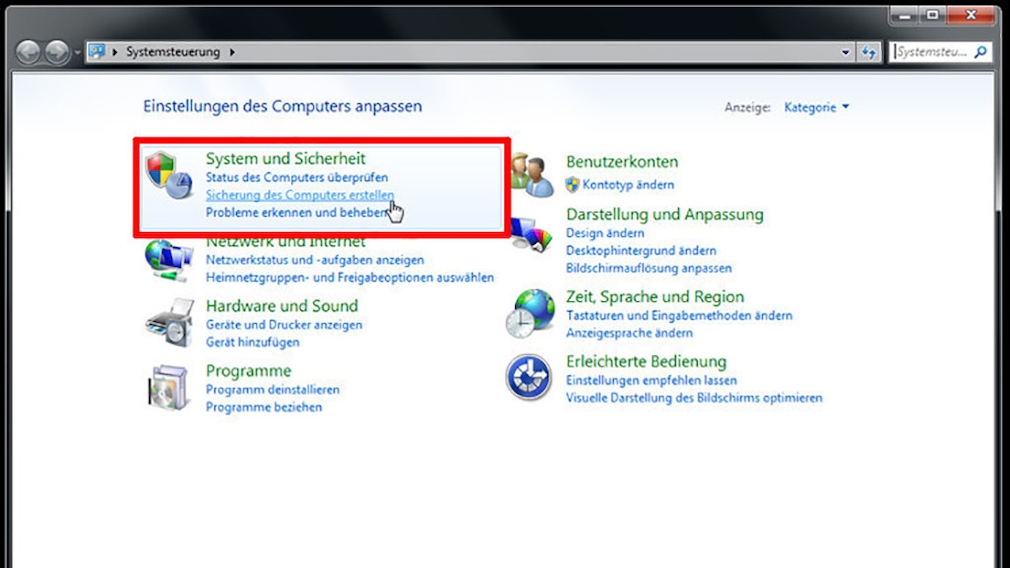Click Einstellungen empfehlen lassen link
1010x568 pixels.
pyautogui.click(x=651, y=381)
